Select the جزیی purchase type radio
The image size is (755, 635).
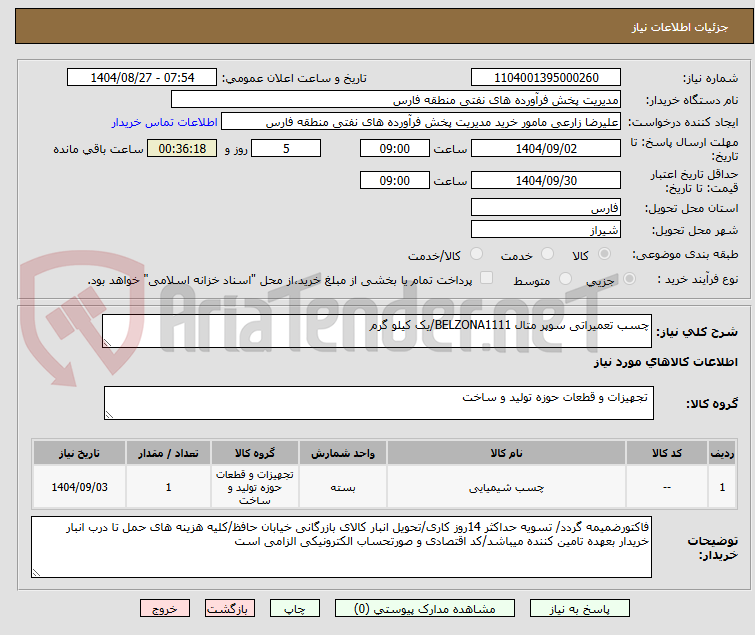click(x=629, y=279)
